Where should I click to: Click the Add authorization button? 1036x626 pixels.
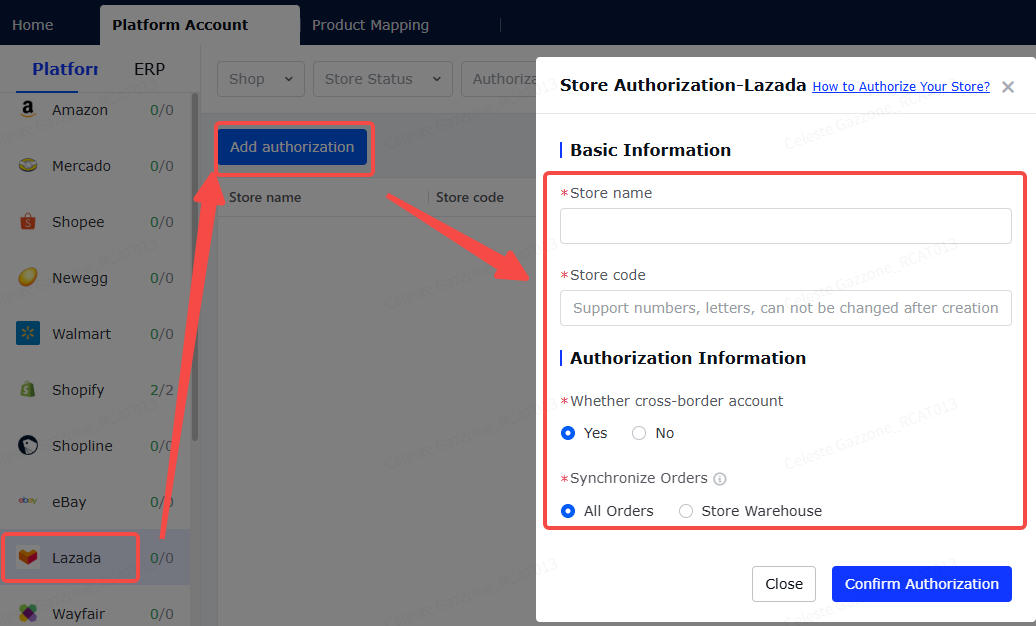click(292, 147)
